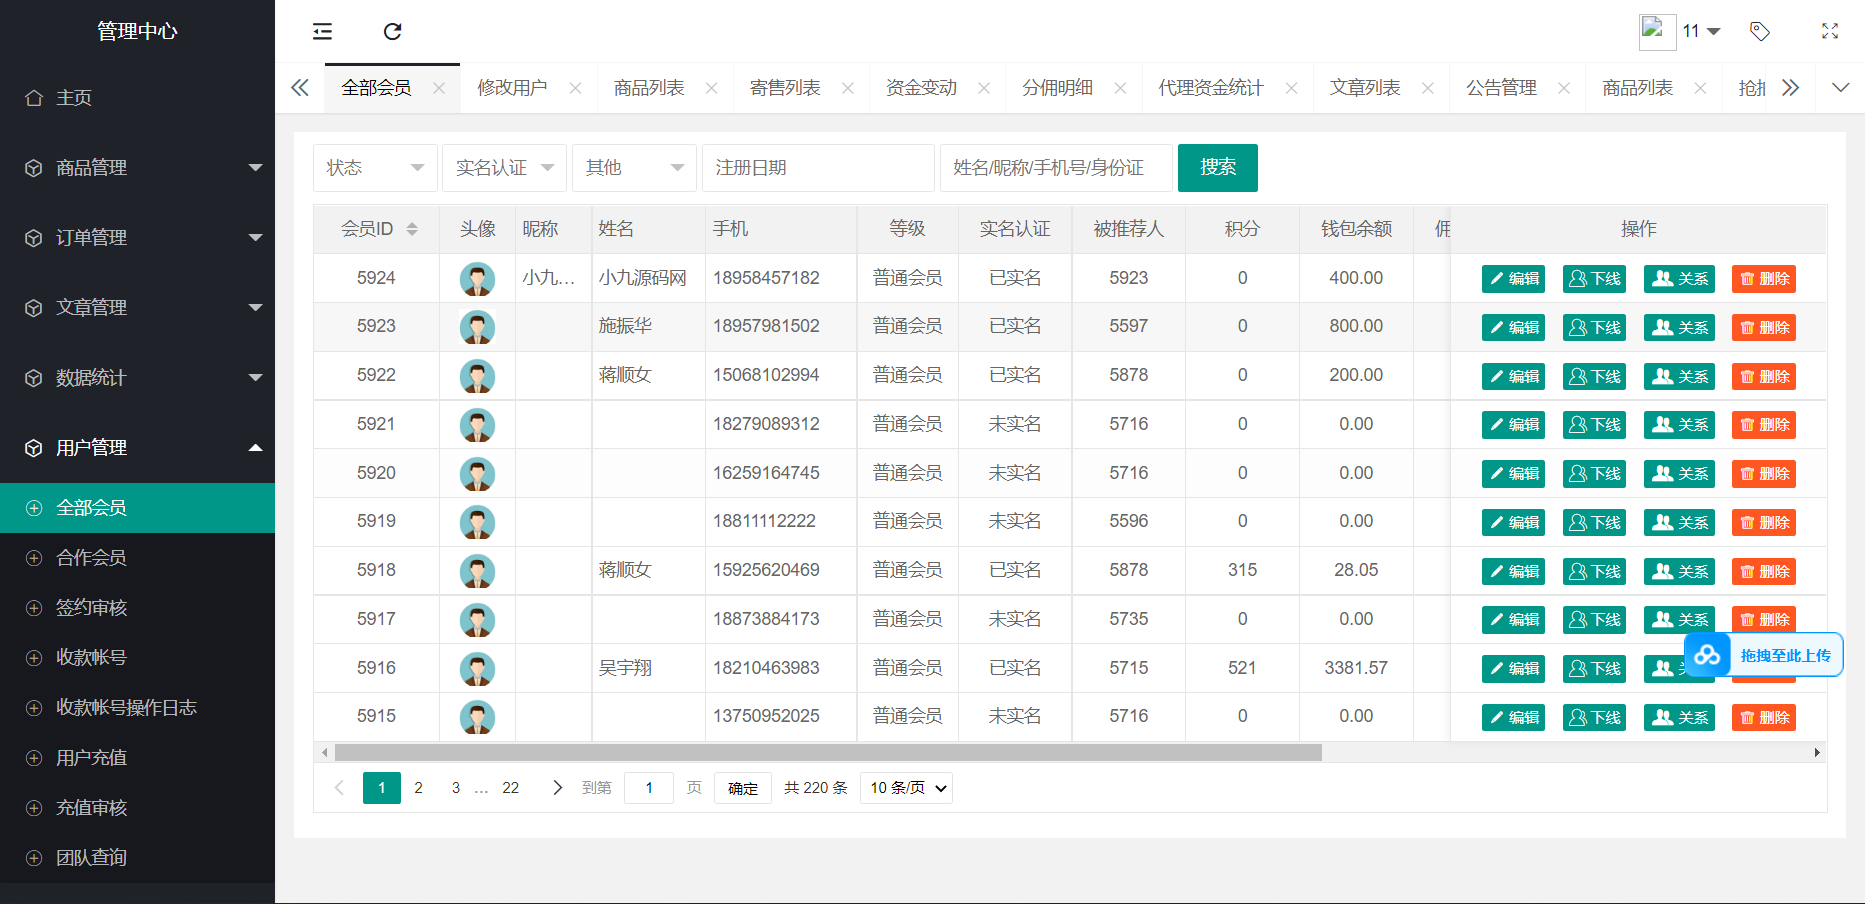Toggle fullscreen mode icon
Image resolution: width=1865 pixels, height=904 pixels.
coord(1830,31)
